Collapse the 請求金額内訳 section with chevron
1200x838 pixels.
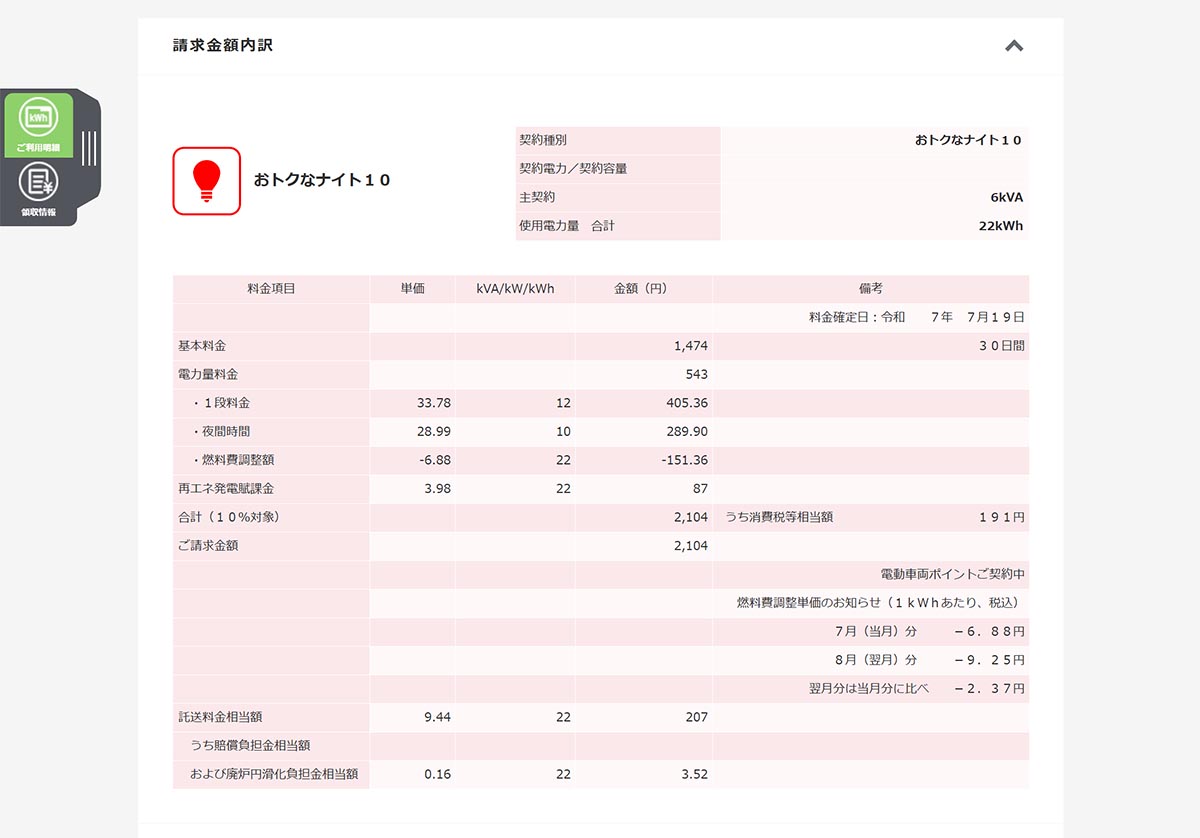1014,45
